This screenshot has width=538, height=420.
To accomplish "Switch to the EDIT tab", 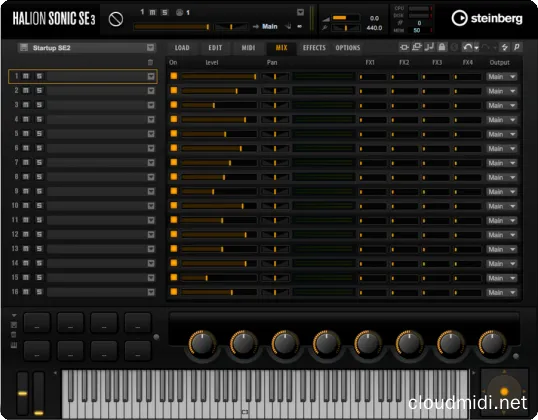I will 215,48.
